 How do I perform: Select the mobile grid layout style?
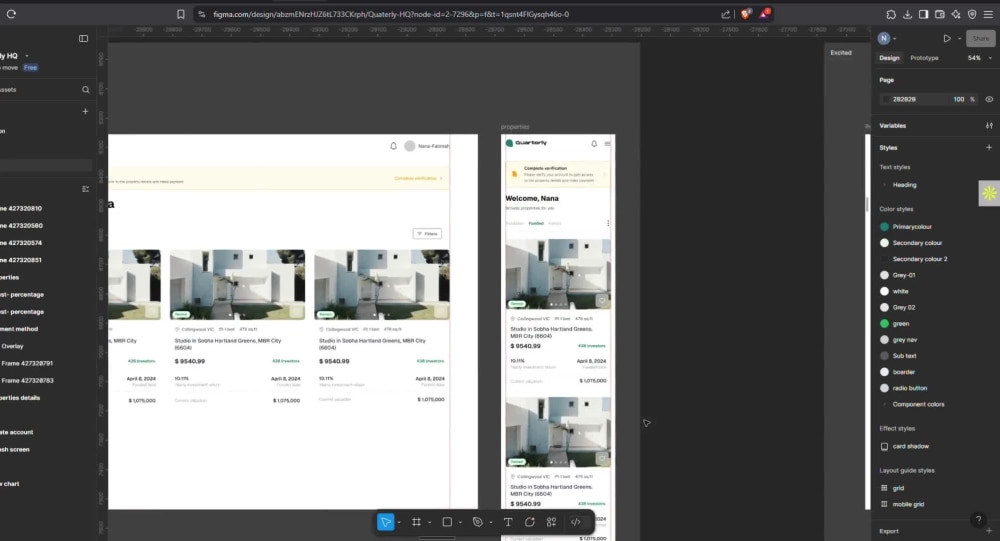tap(908, 504)
